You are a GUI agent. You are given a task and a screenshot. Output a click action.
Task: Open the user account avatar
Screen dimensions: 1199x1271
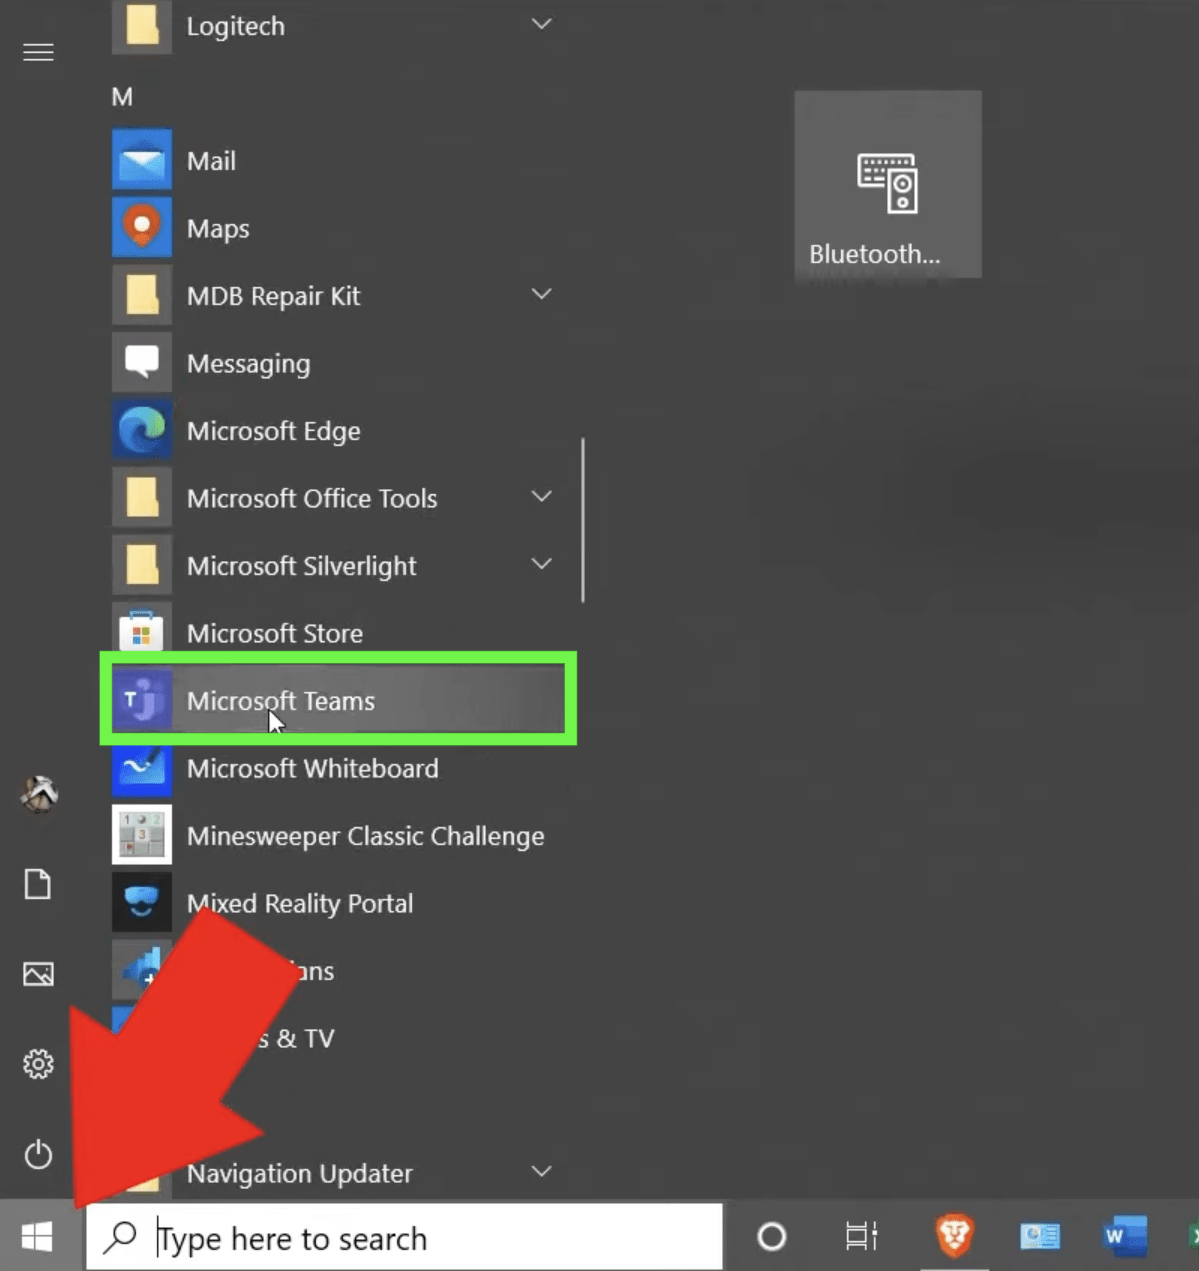pyautogui.click(x=39, y=794)
